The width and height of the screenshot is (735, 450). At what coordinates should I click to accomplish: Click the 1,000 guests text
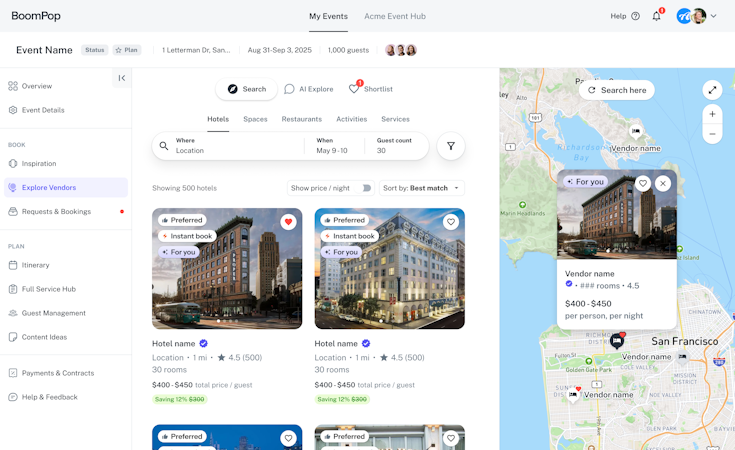[x=348, y=50]
